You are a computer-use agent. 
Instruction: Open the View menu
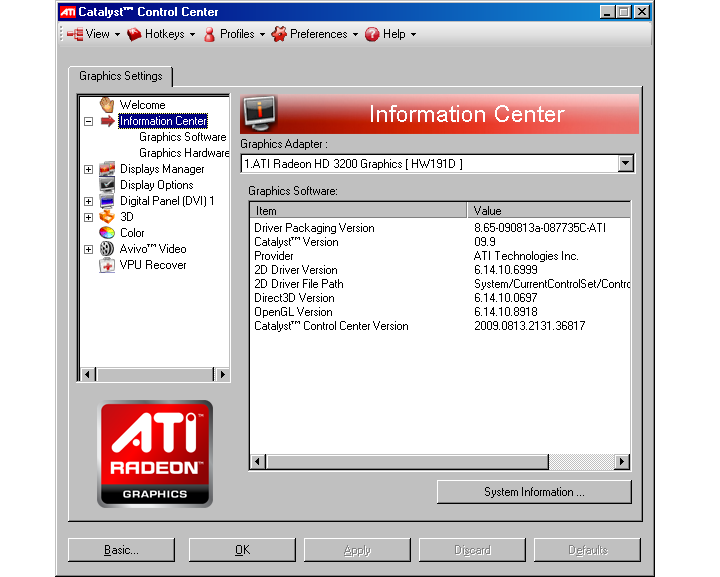[x=93, y=34]
